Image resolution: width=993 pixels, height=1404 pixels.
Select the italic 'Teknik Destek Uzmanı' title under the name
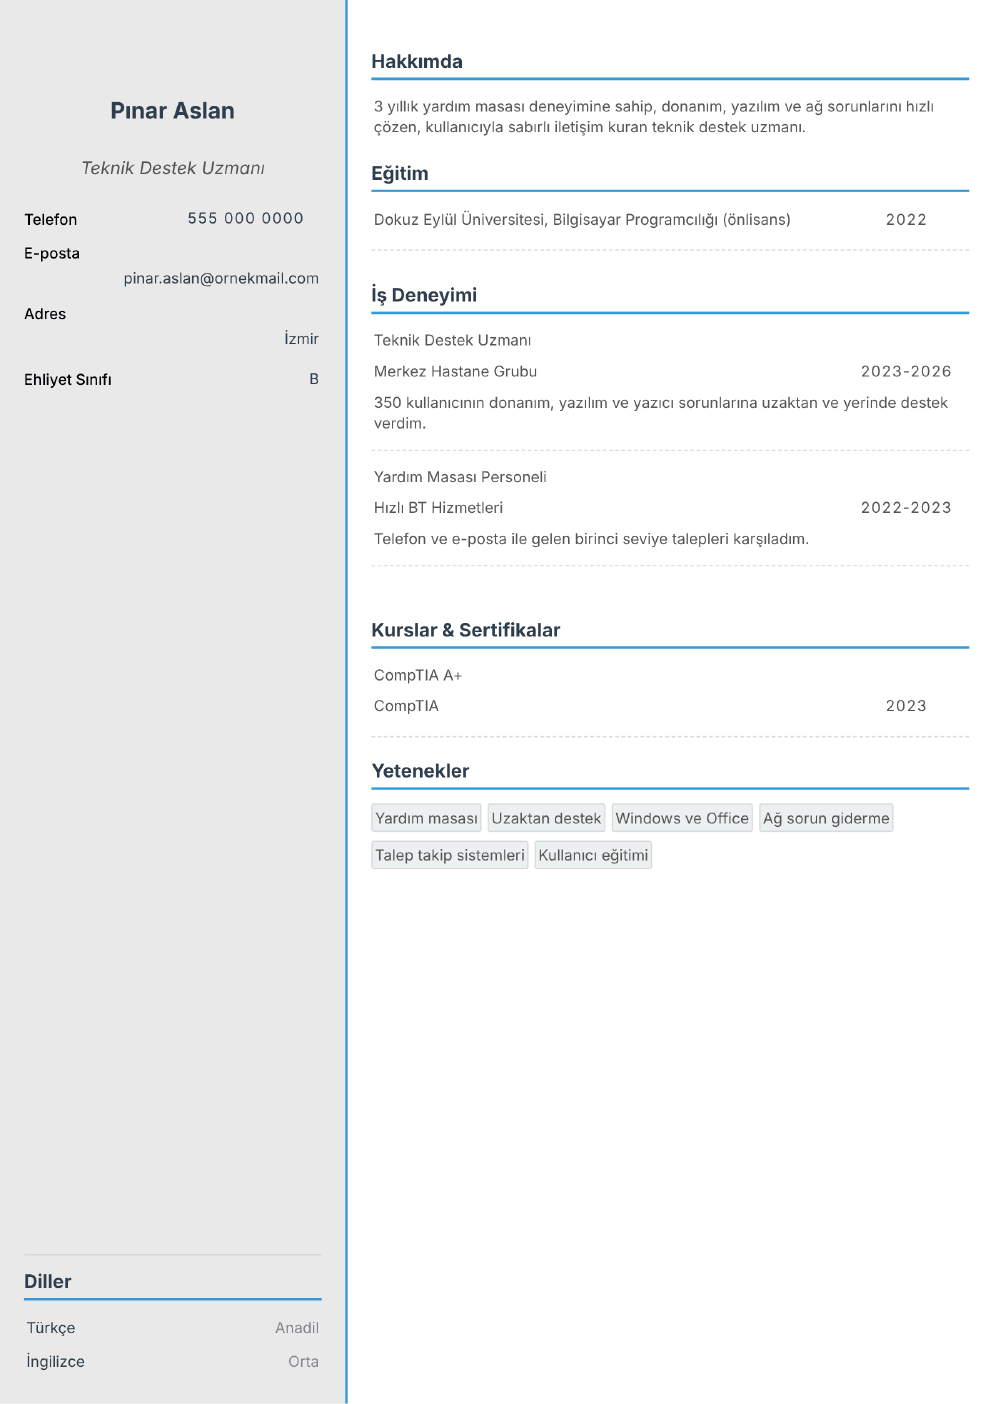(173, 168)
